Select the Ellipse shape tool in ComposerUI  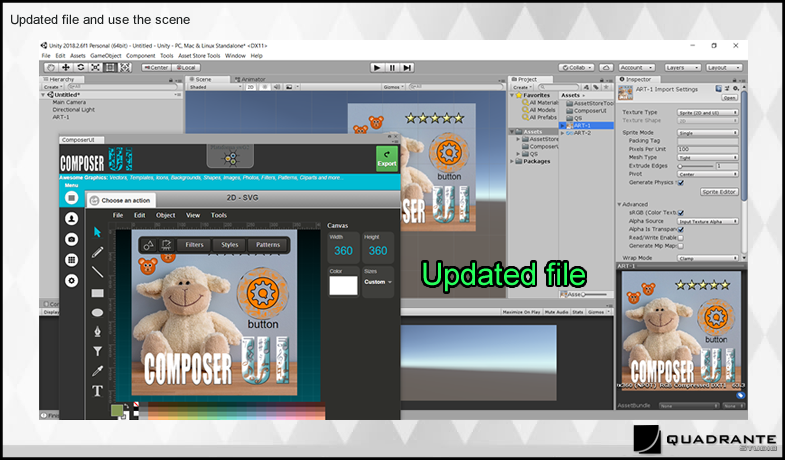pyautogui.click(x=97, y=312)
